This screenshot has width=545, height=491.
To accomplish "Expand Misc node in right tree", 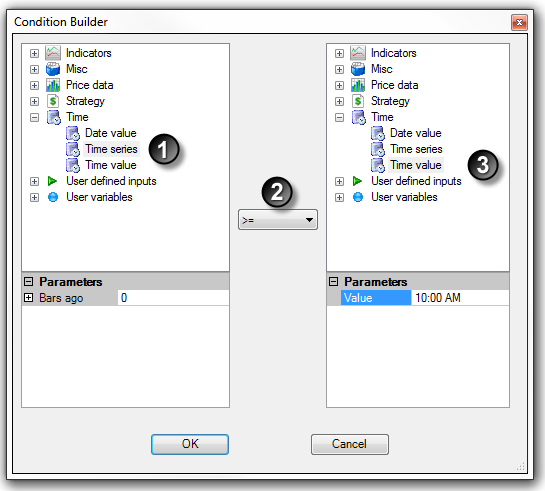I will pyautogui.click(x=339, y=69).
